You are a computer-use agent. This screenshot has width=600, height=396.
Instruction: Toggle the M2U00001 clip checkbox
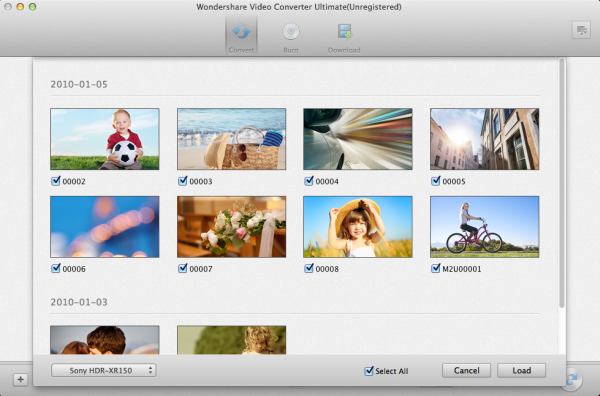(435, 268)
